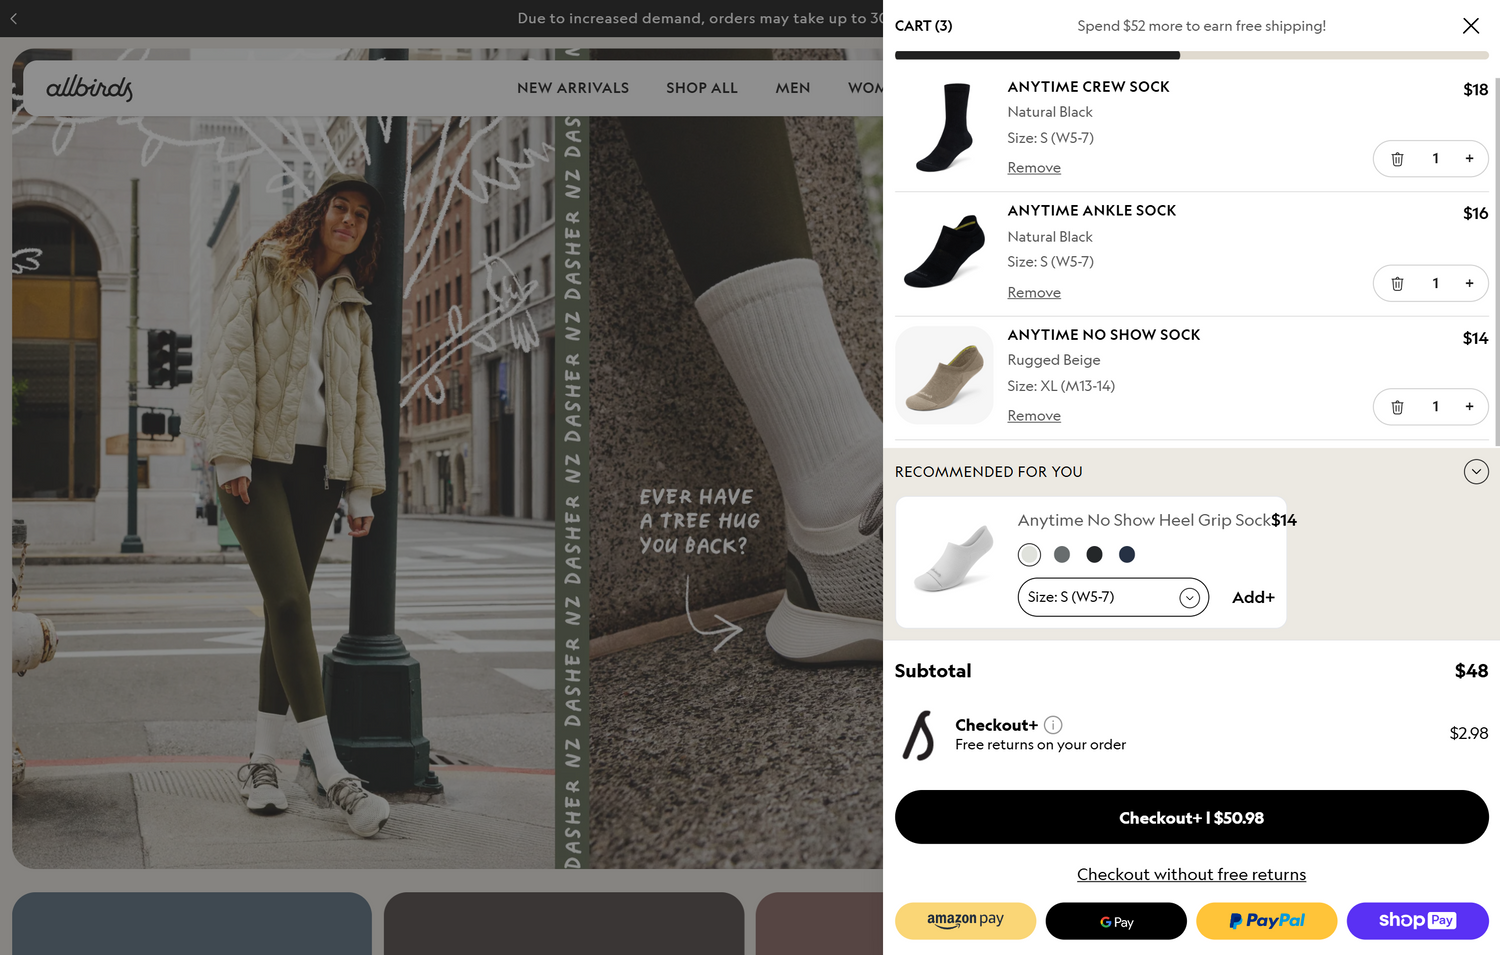1500x955 pixels.
Task: Increase quantity of Anytime No Show Sock
Action: [x=1469, y=407]
